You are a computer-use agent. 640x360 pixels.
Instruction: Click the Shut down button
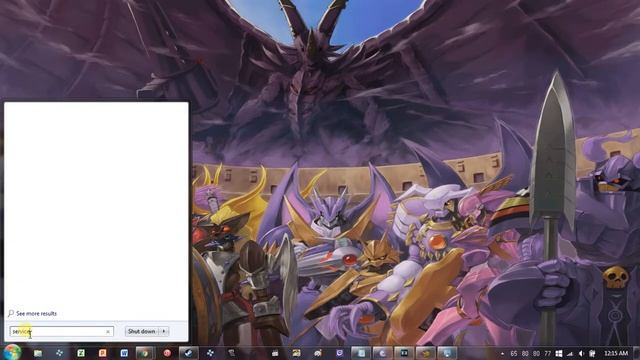pyautogui.click(x=142, y=331)
